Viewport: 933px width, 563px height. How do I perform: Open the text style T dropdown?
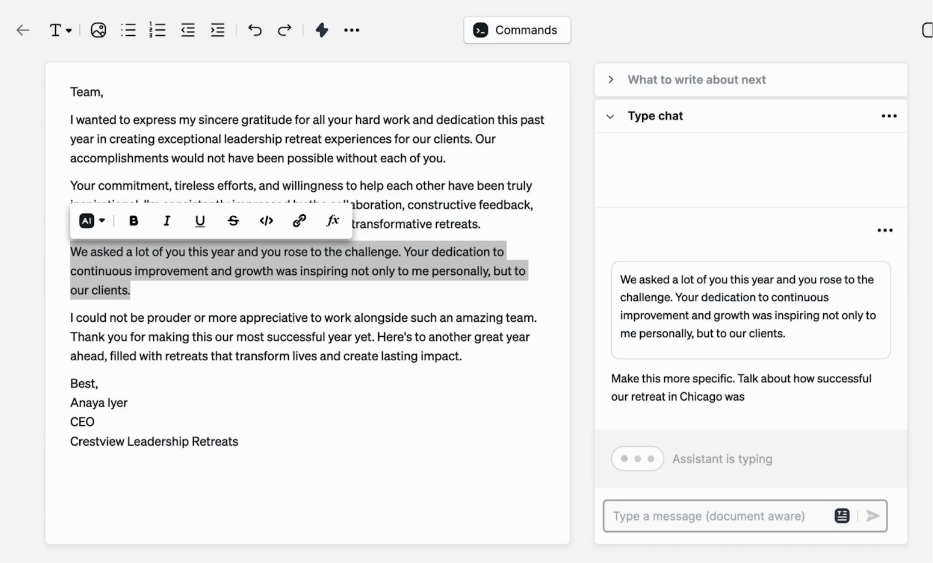pyautogui.click(x=60, y=30)
